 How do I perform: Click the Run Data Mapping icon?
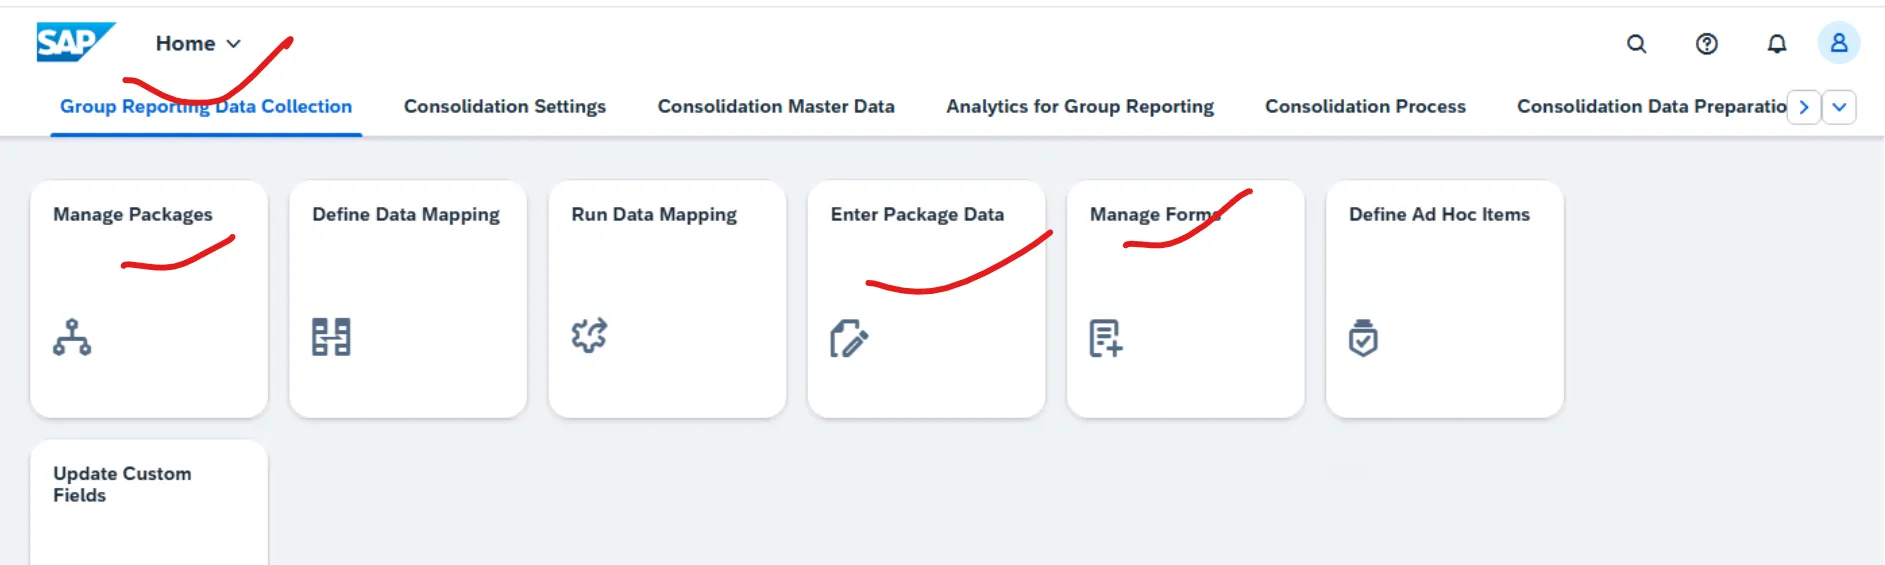pyautogui.click(x=589, y=336)
